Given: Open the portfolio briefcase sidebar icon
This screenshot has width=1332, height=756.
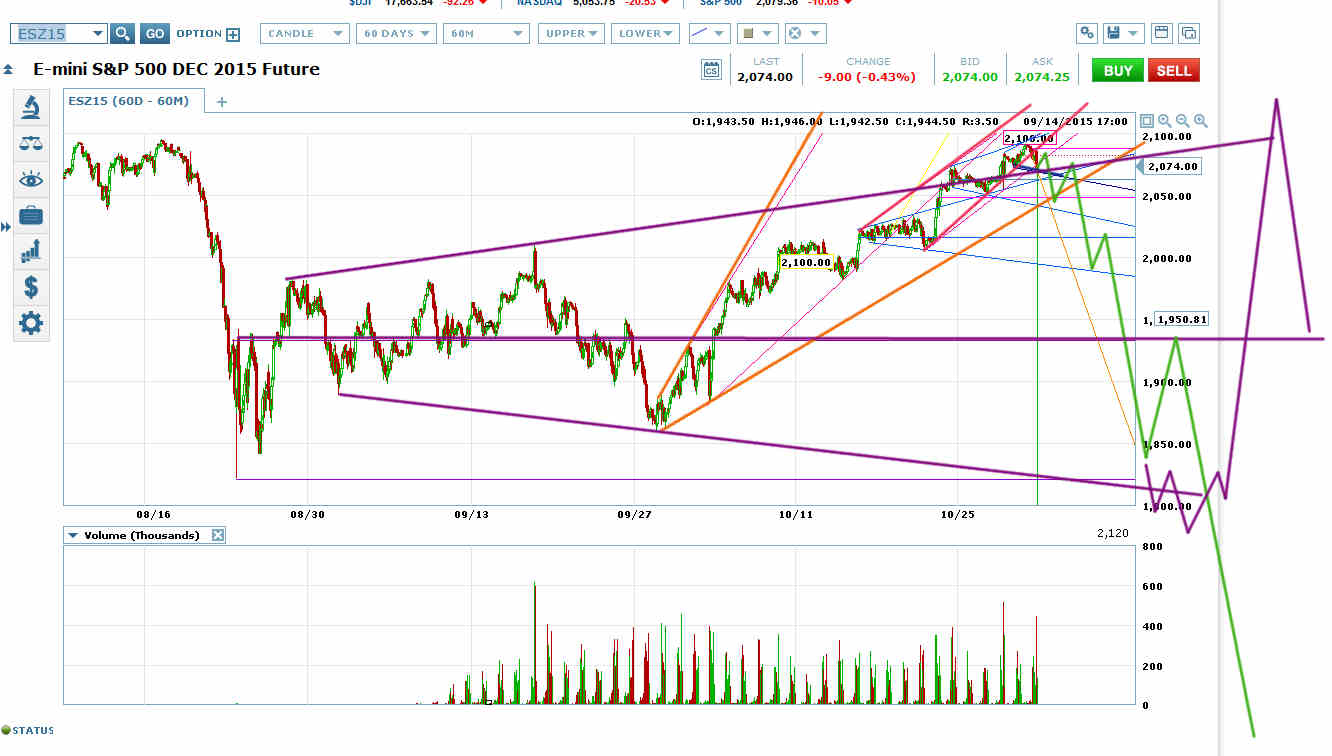Looking at the screenshot, I should (31, 215).
